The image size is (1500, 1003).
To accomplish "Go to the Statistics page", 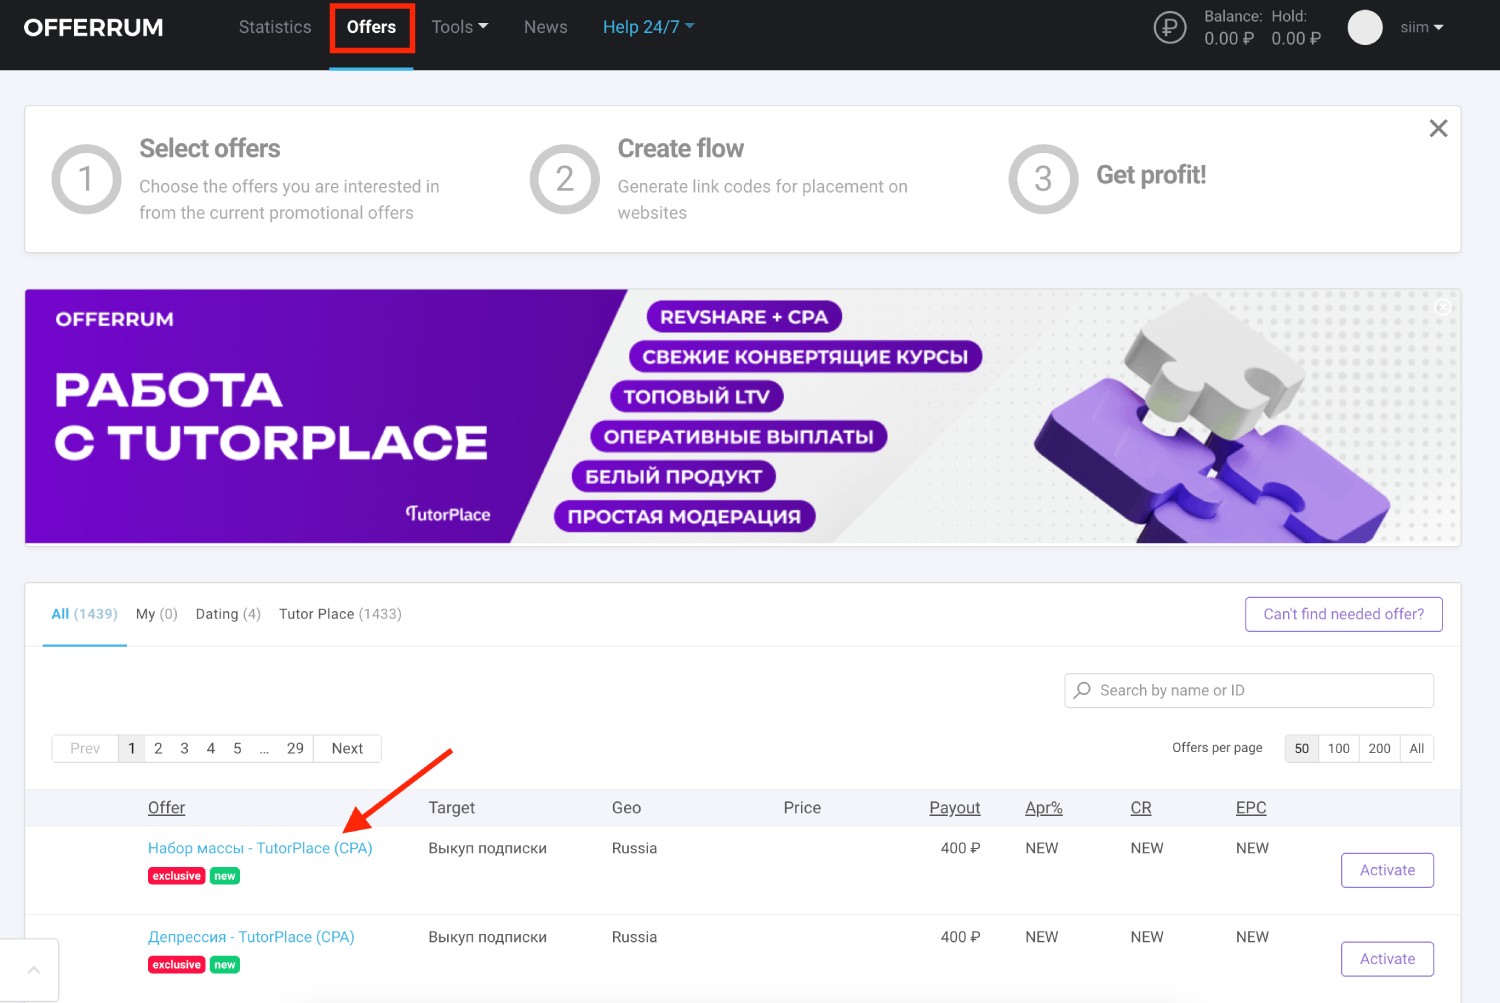I will click(x=275, y=27).
